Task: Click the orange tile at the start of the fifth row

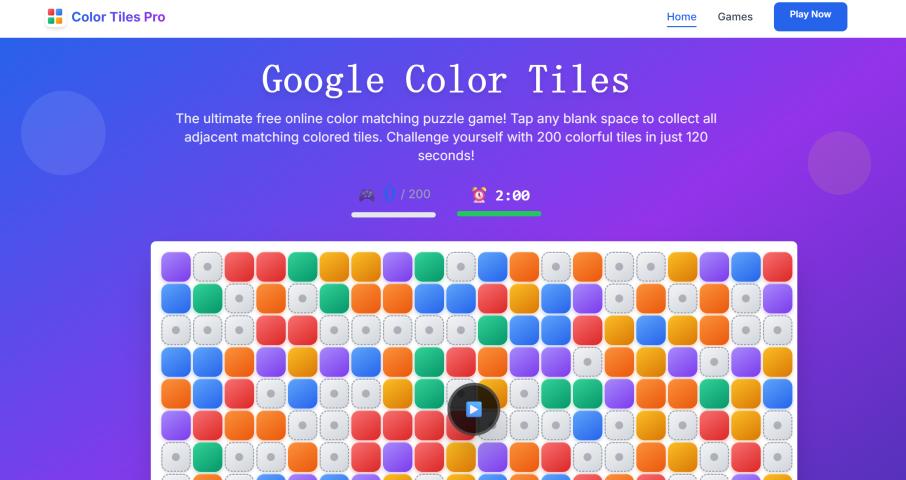Action: tap(176, 393)
